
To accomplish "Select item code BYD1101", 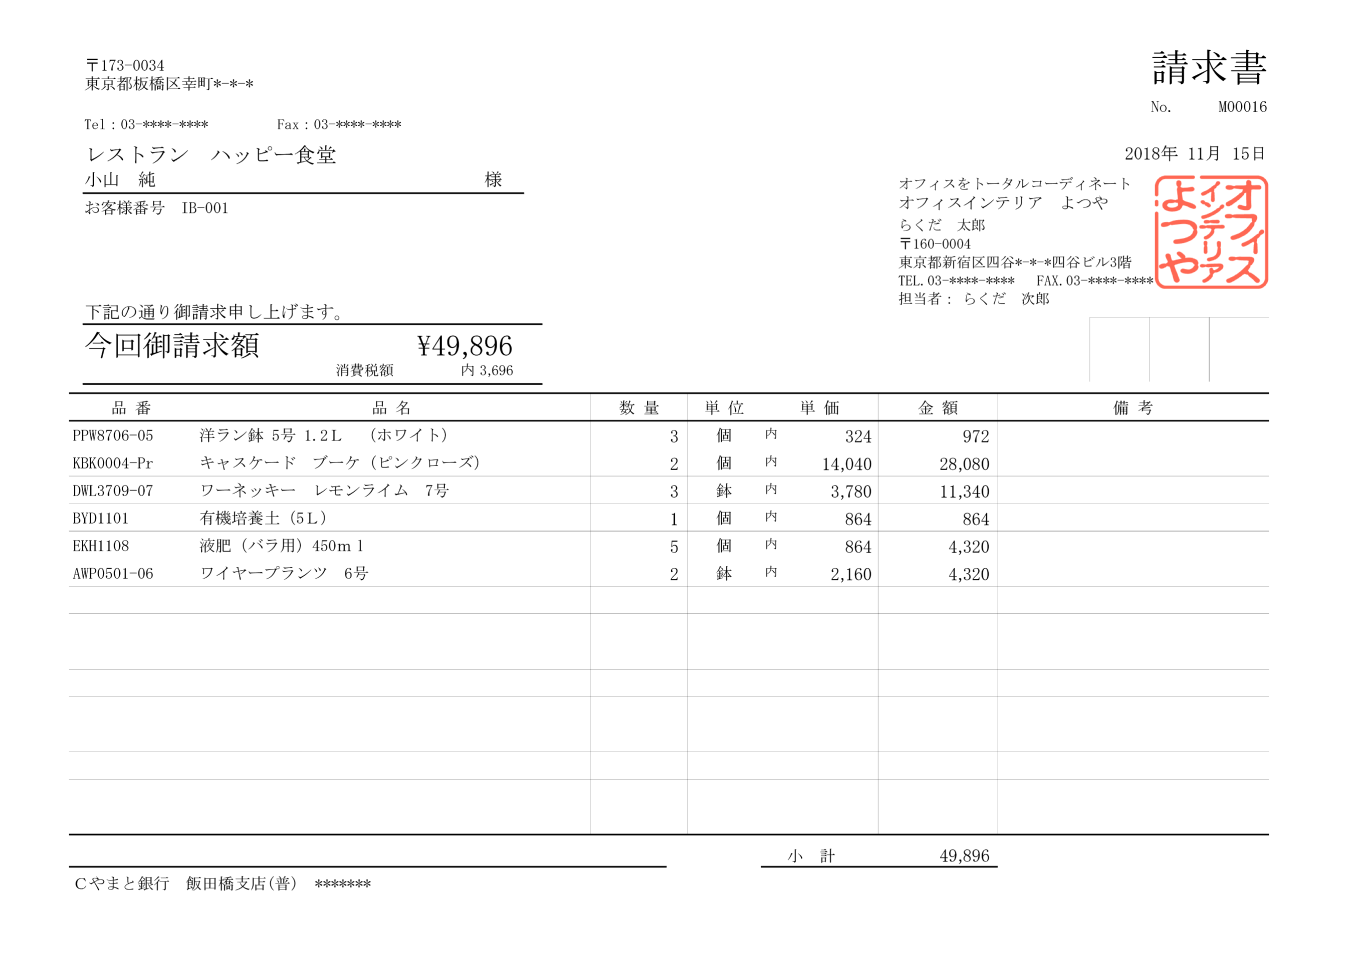I will 101,519.
